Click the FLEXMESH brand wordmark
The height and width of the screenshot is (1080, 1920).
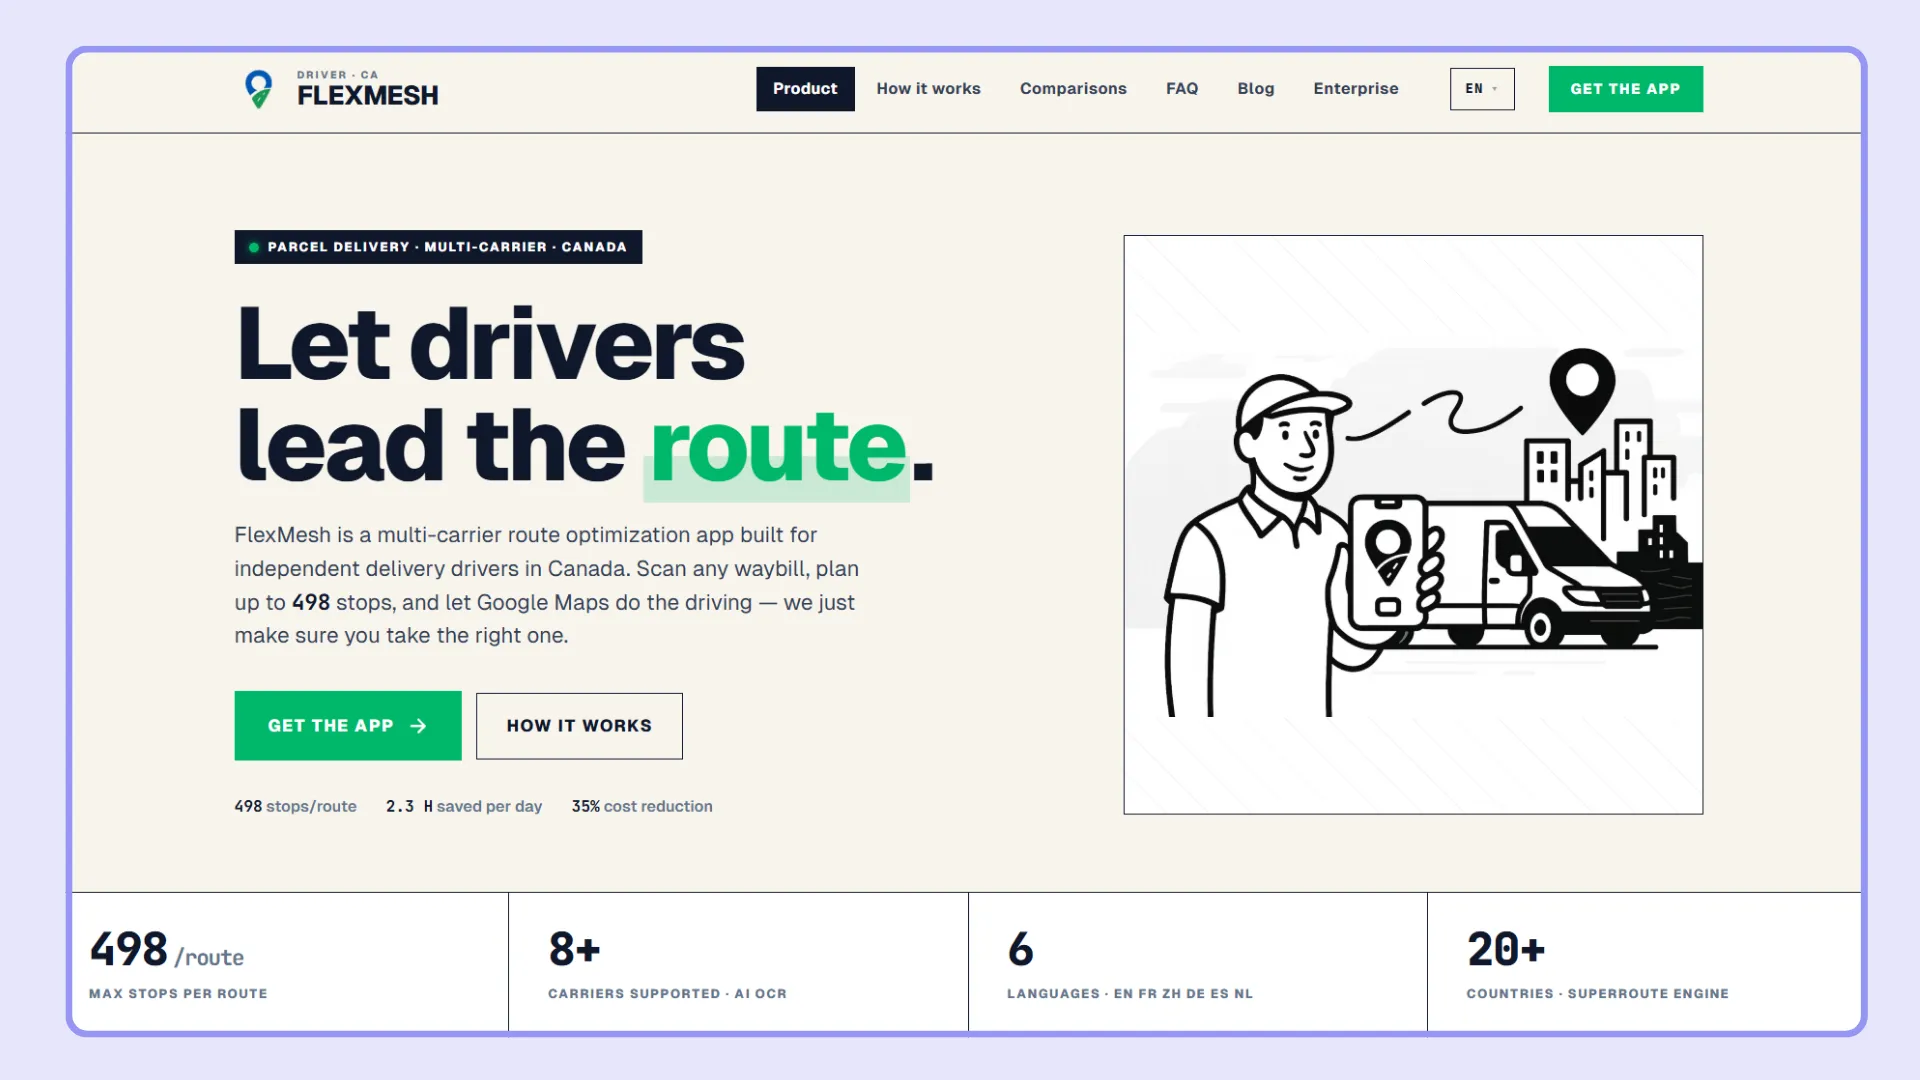[367, 96]
